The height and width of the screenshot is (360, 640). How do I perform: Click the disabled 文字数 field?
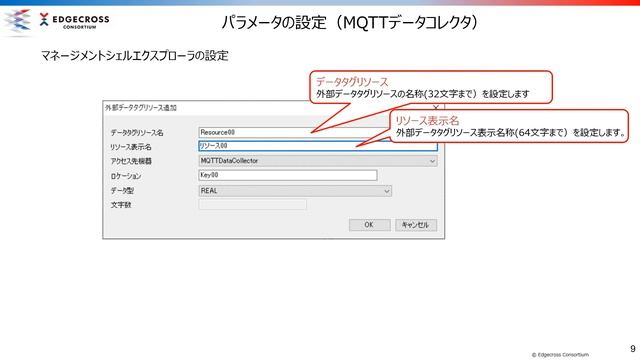[x=252, y=204]
